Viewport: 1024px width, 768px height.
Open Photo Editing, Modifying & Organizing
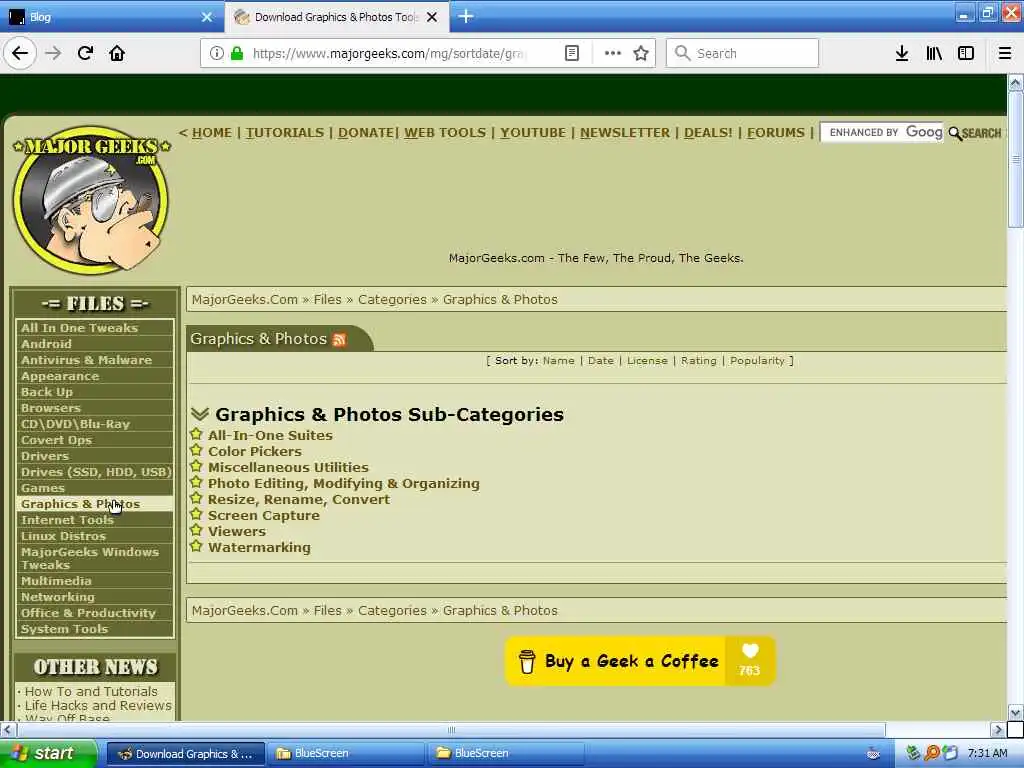point(344,483)
